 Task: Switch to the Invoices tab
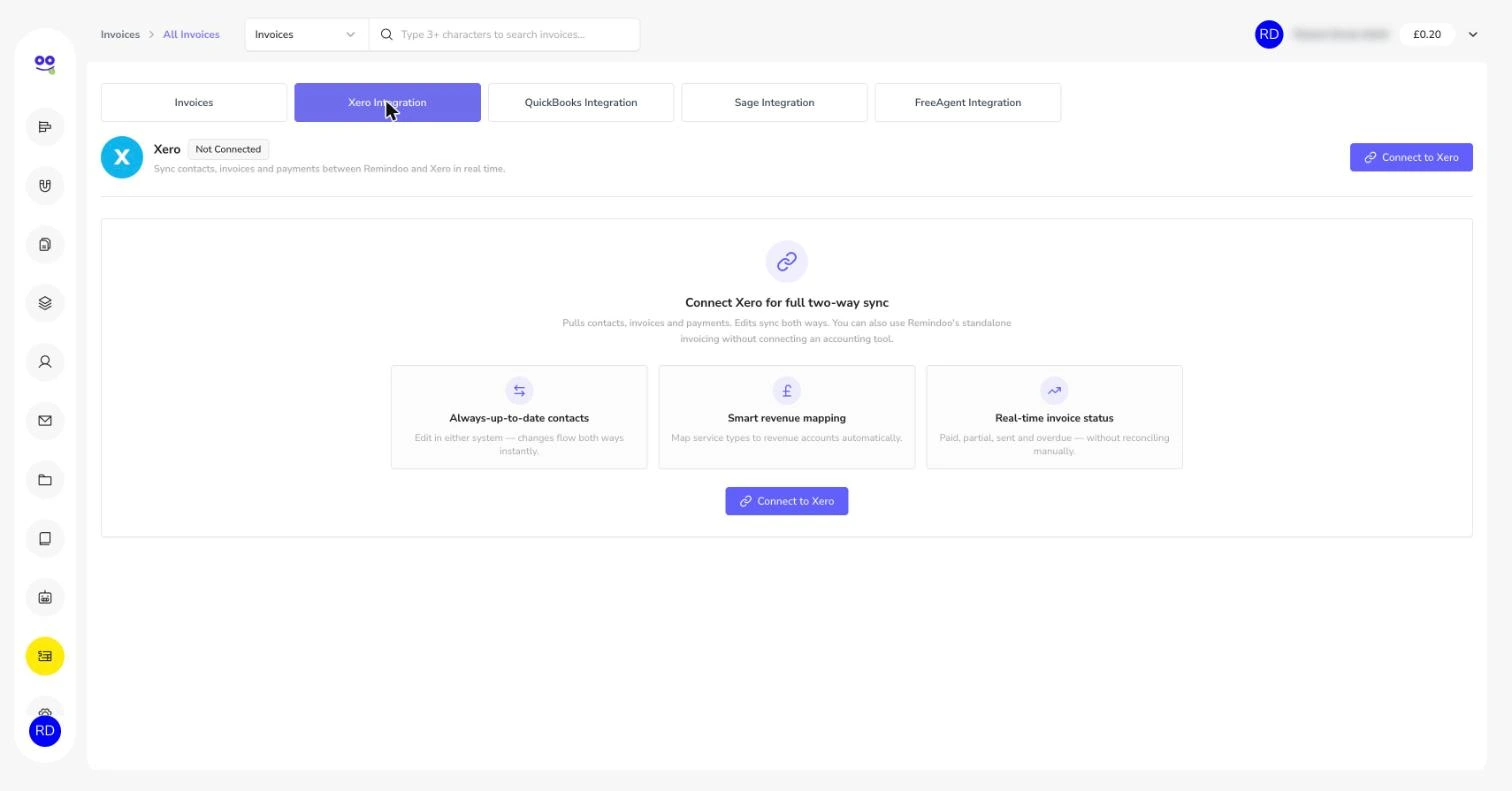coord(194,103)
